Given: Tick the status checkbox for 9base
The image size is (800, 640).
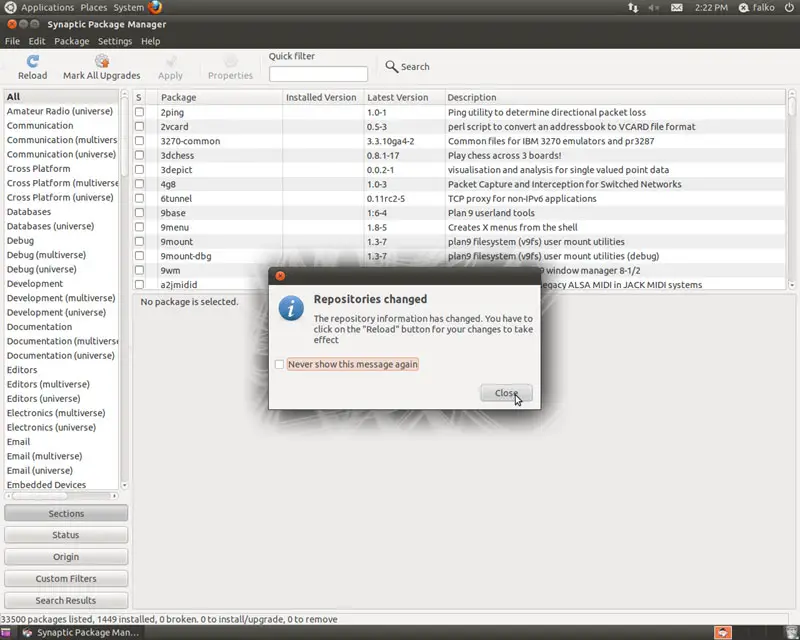Looking at the screenshot, I should click(139, 212).
